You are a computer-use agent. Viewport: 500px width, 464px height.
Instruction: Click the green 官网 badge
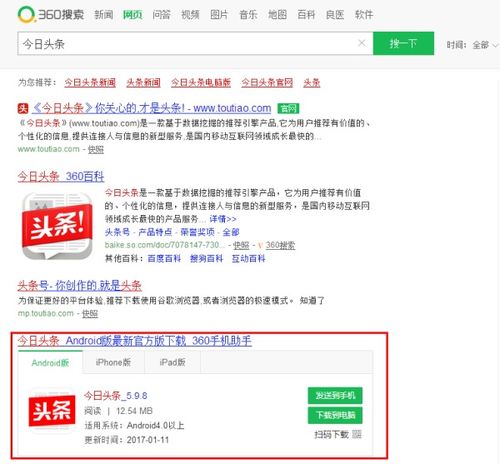[x=288, y=108]
